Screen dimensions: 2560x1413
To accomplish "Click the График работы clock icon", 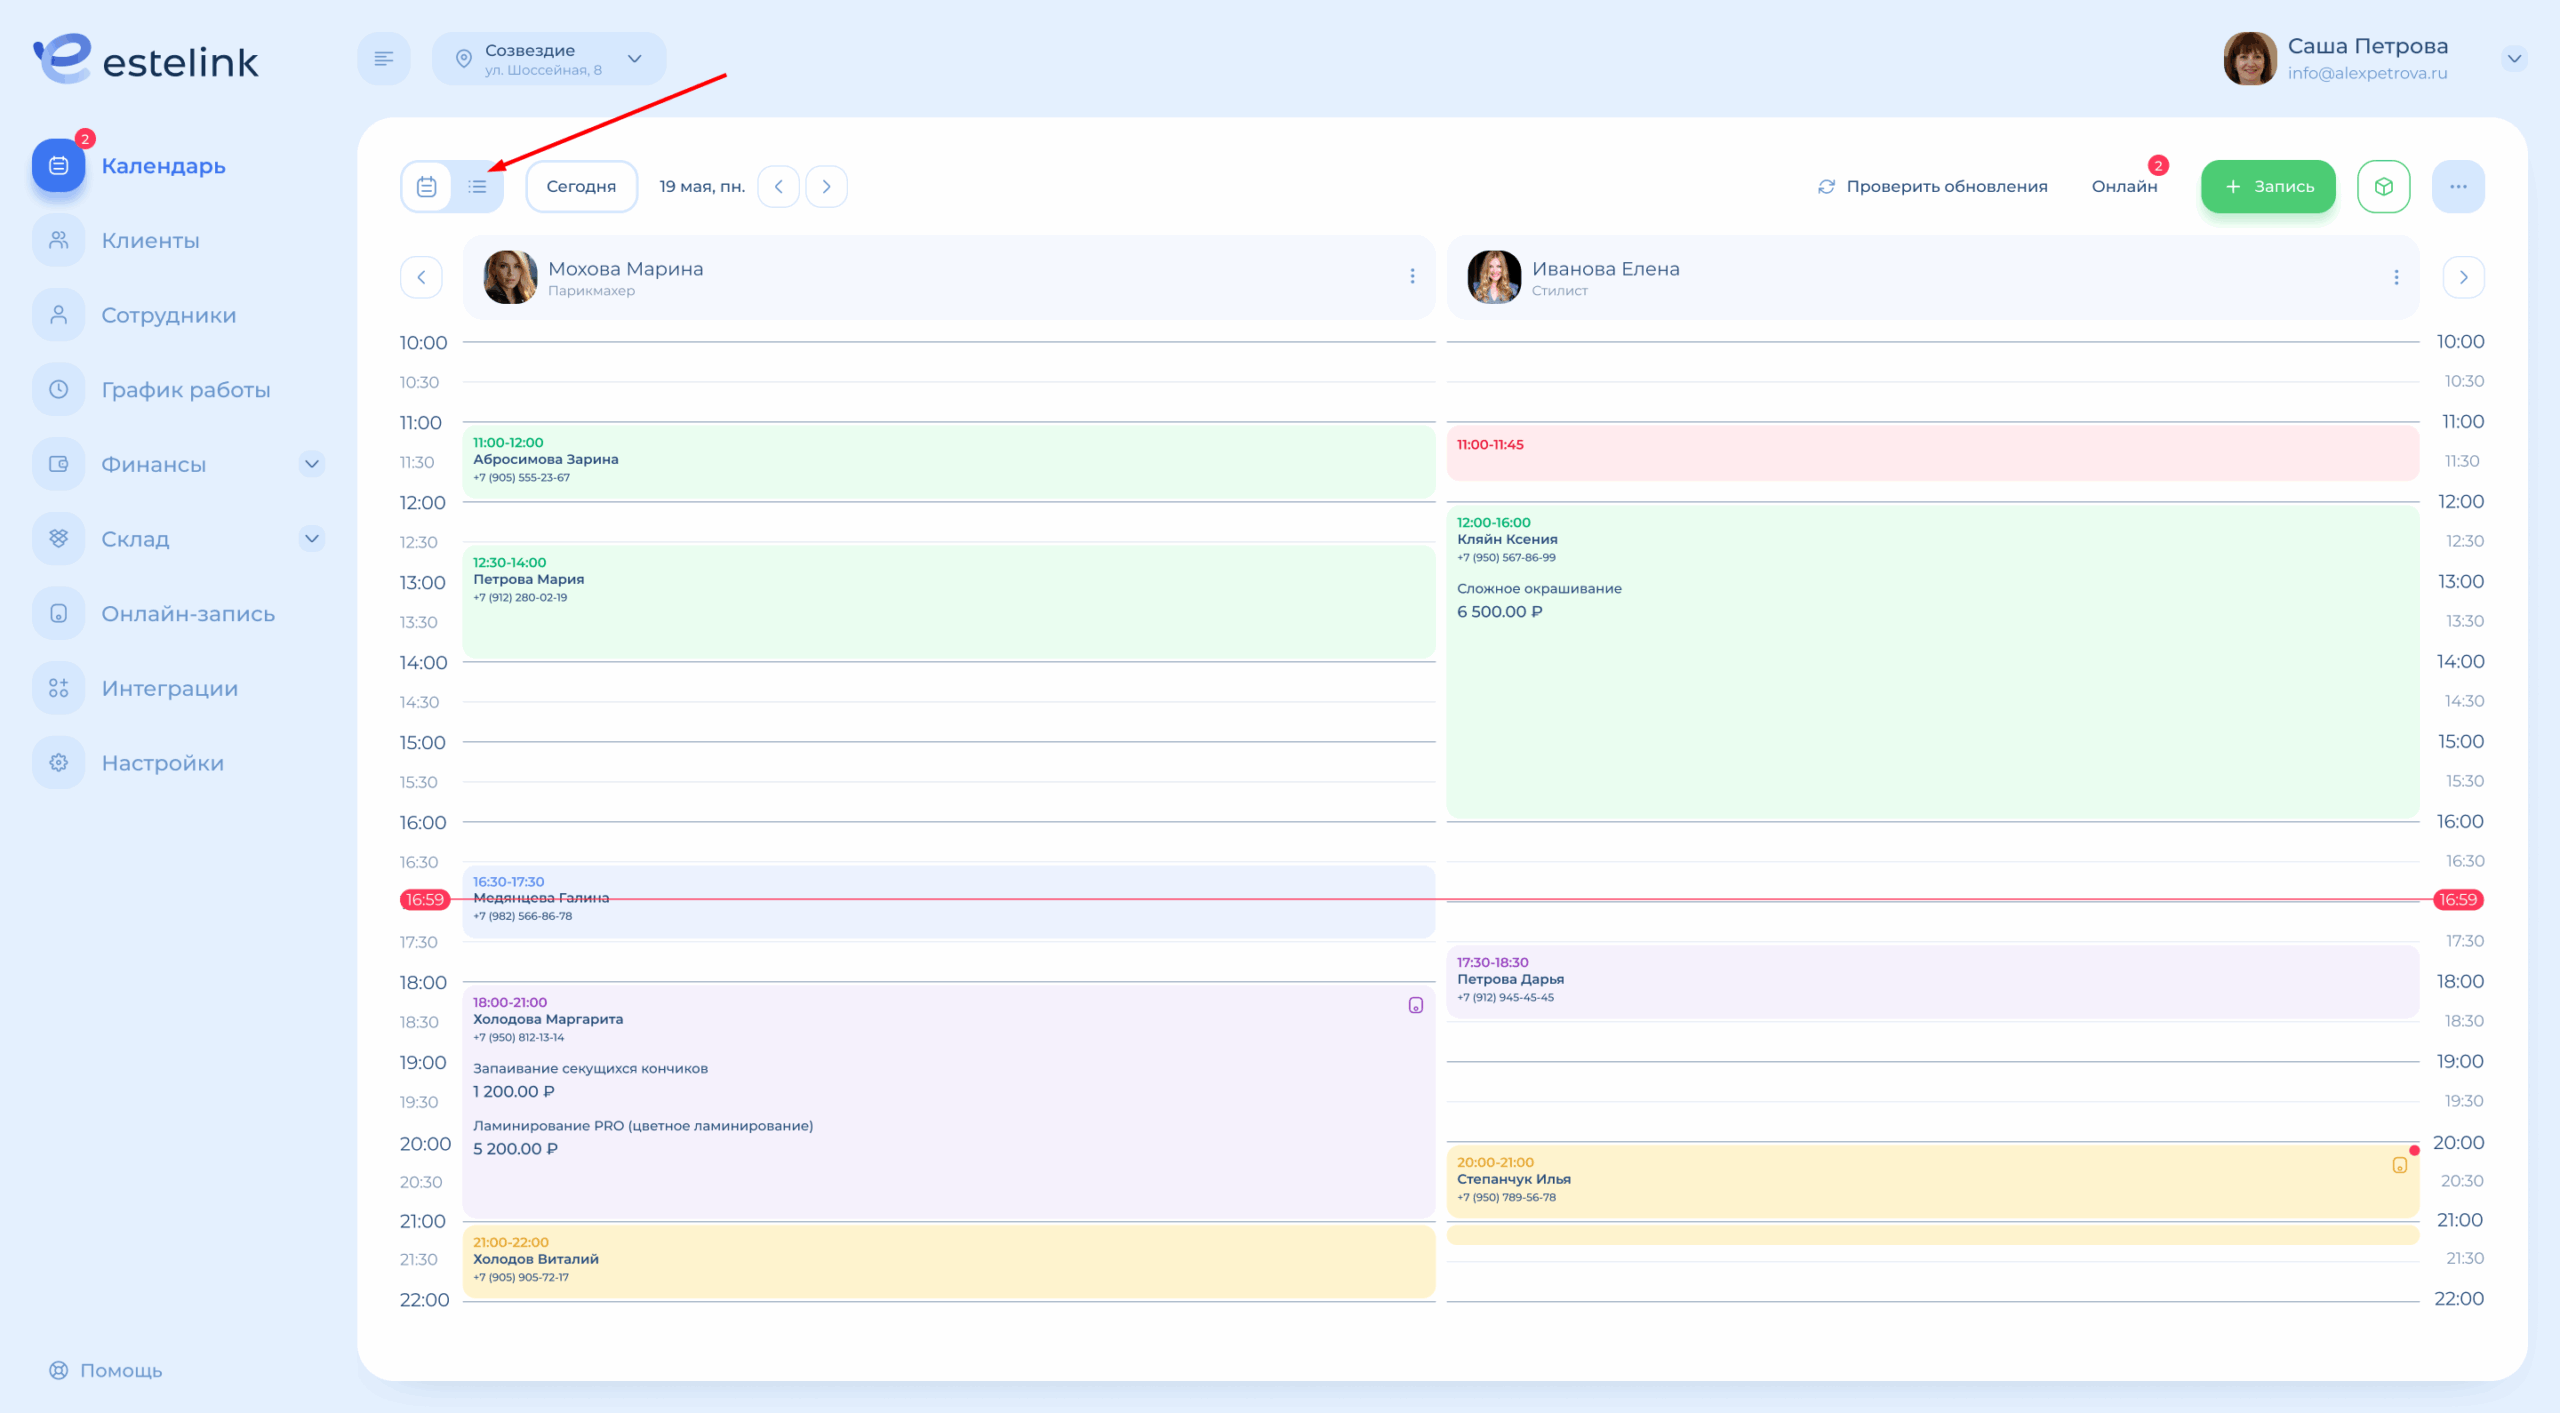I will (59, 390).
